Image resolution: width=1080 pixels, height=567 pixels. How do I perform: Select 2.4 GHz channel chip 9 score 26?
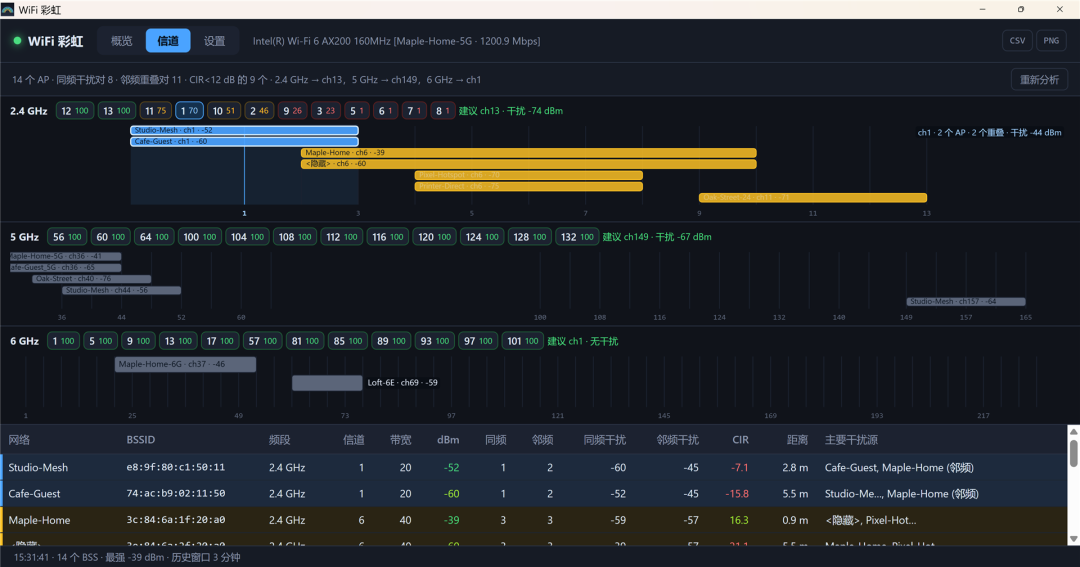(x=293, y=111)
